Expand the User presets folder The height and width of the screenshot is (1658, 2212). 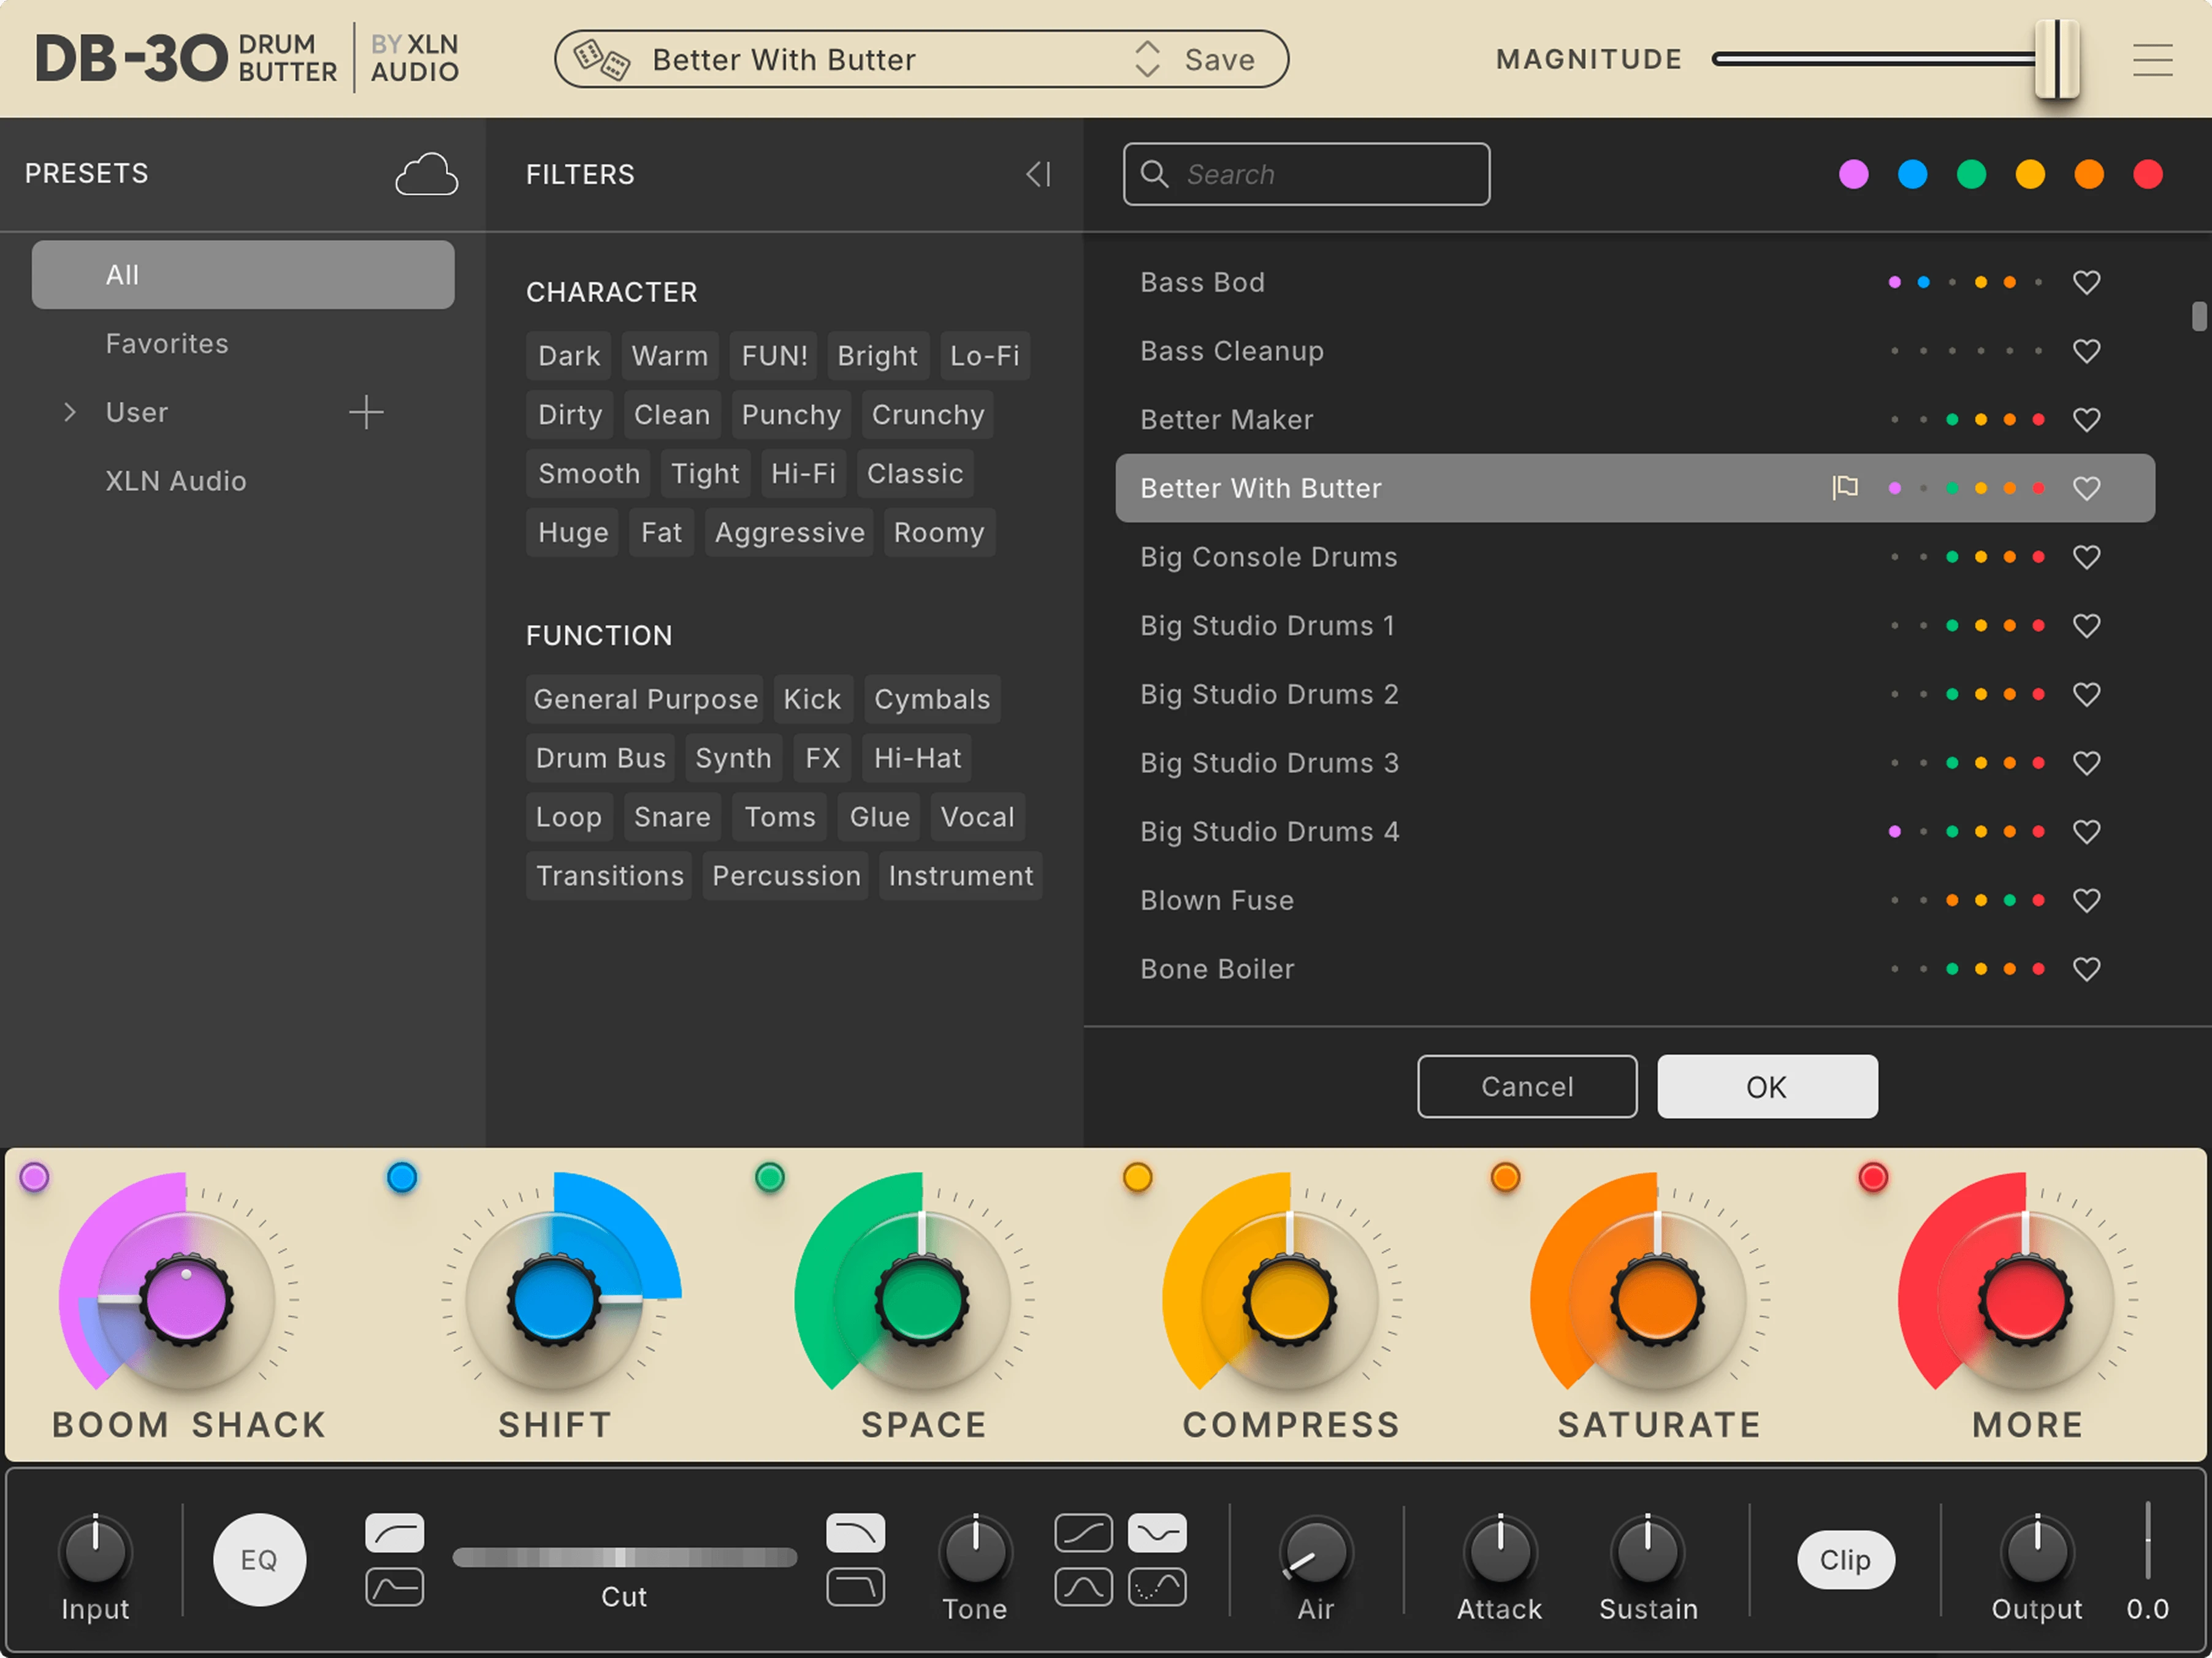click(69, 412)
